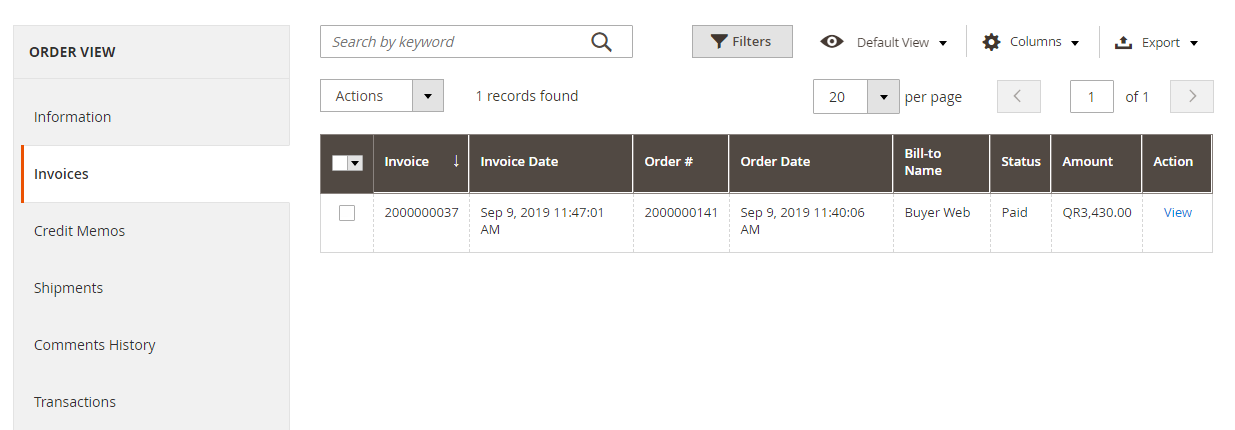This screenshot has width=1235, height=430.
Task: Click the search magnifier icon
Action: point(601,42)
